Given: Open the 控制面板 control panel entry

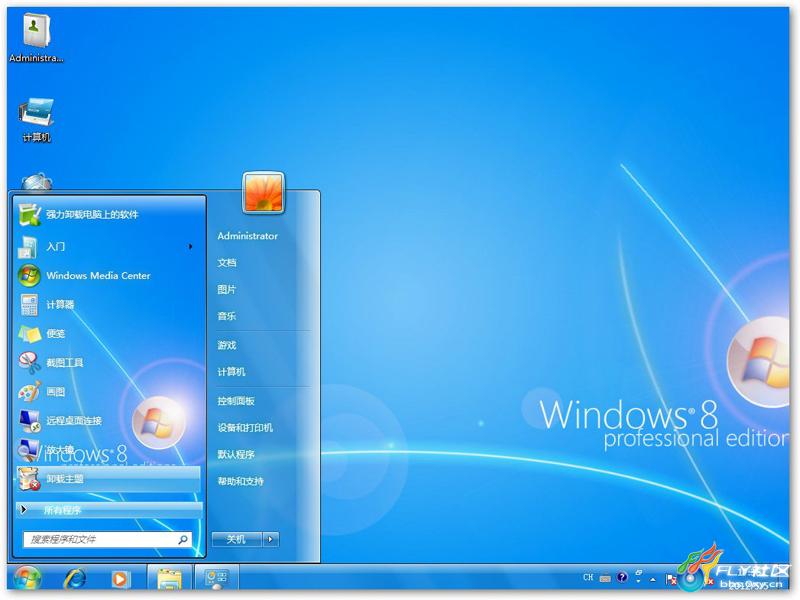Looking at the screenshot, I should click(236, 401).
